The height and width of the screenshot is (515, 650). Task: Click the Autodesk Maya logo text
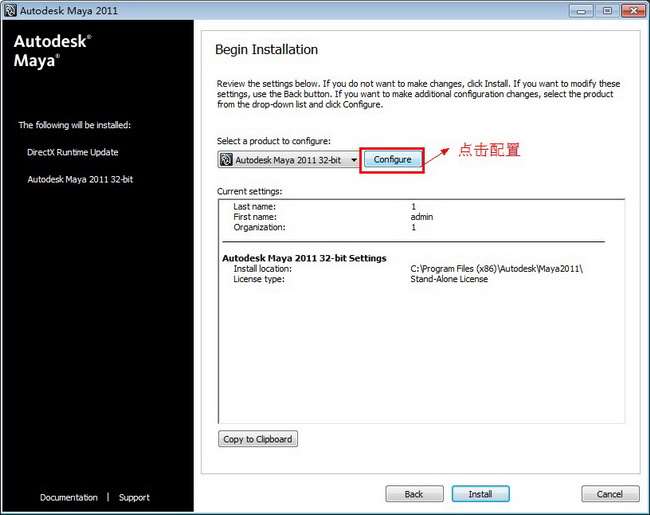(52, 51)
